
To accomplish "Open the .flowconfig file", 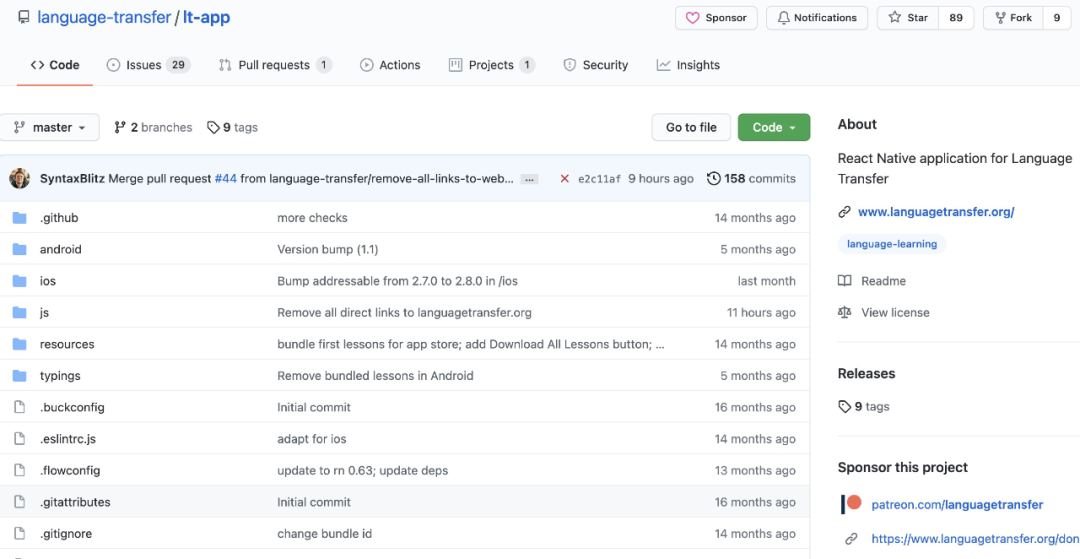I will 70,471.
